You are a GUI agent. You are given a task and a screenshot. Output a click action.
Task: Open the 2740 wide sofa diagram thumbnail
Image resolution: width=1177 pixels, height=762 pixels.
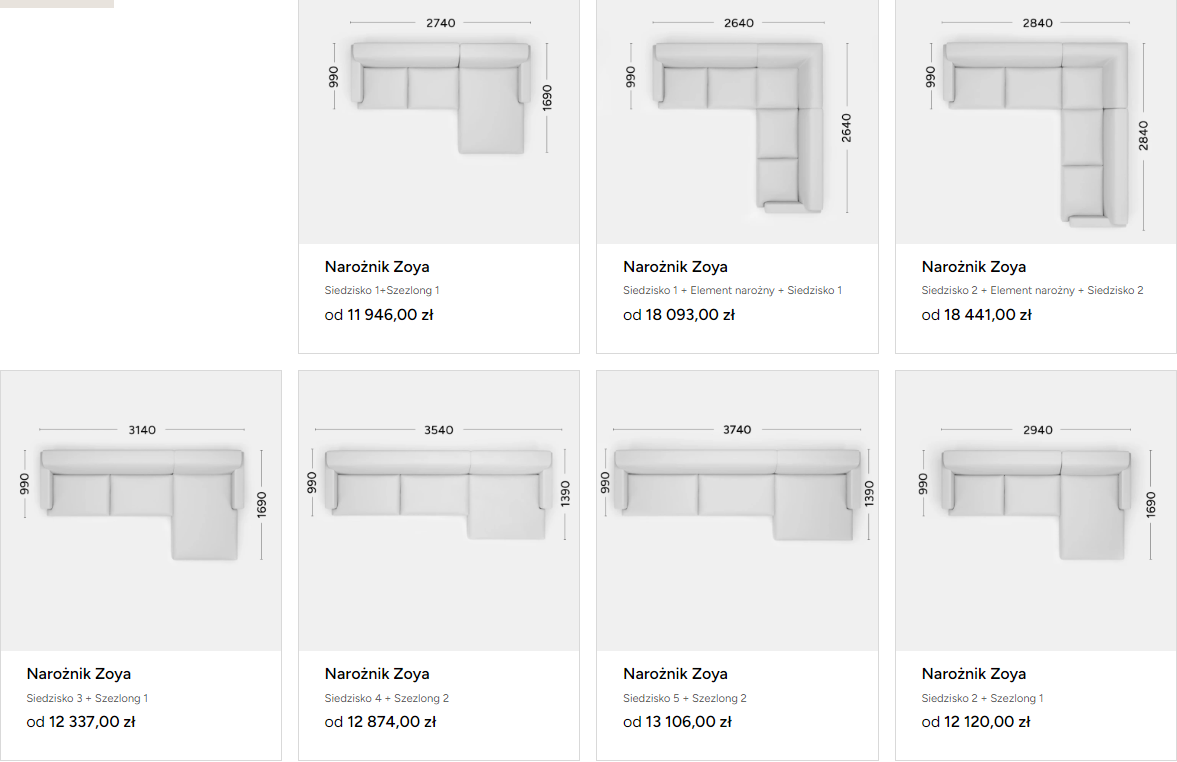(x=439, y=122)
